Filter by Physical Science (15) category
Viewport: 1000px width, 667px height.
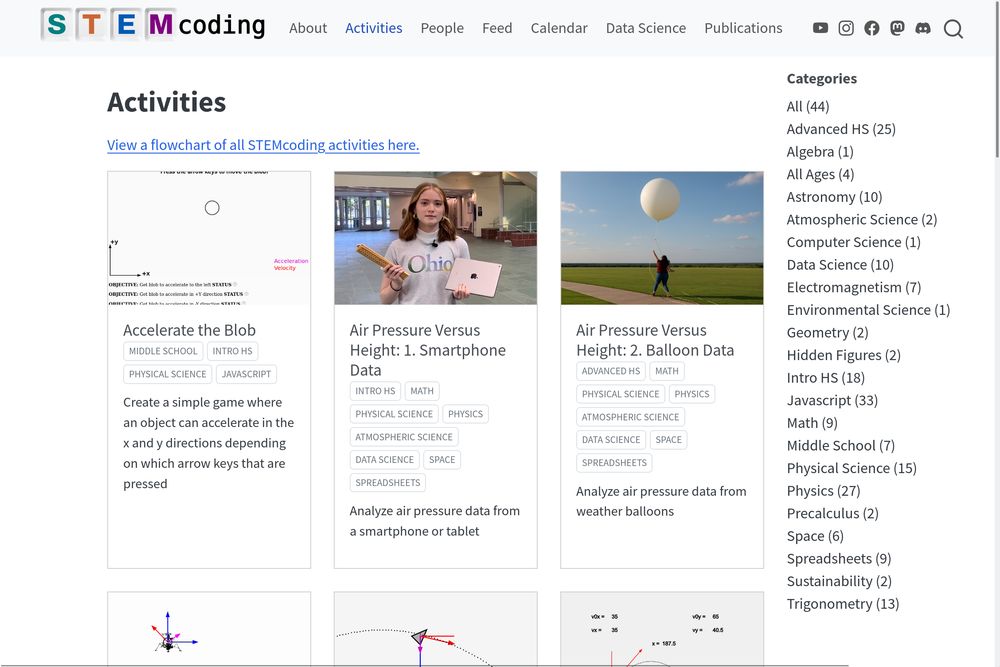tap(851, 469)
